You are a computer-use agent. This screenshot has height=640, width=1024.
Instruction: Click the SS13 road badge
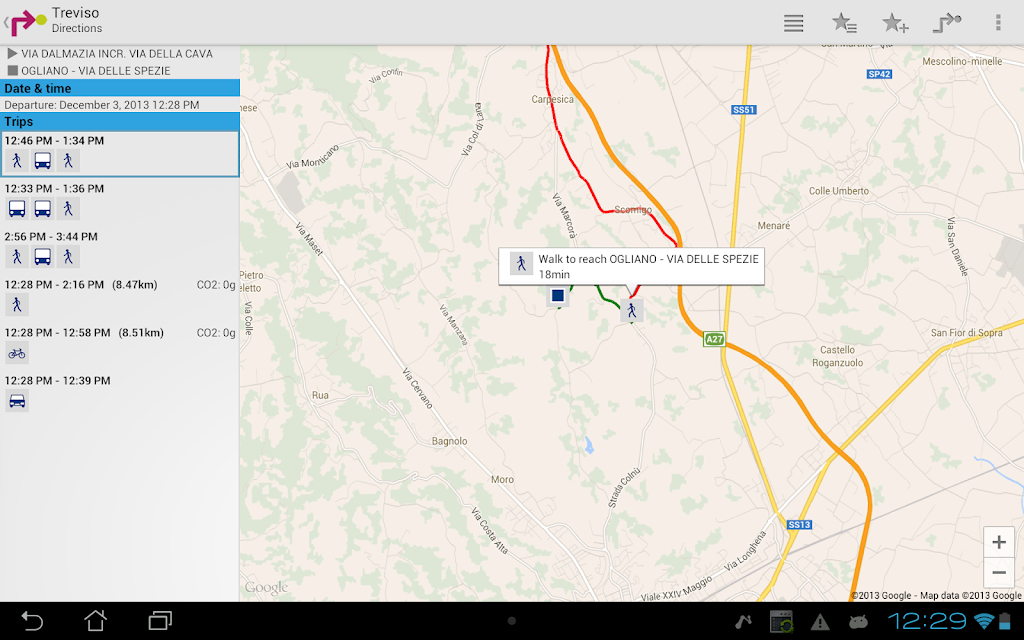click(799, 524)
